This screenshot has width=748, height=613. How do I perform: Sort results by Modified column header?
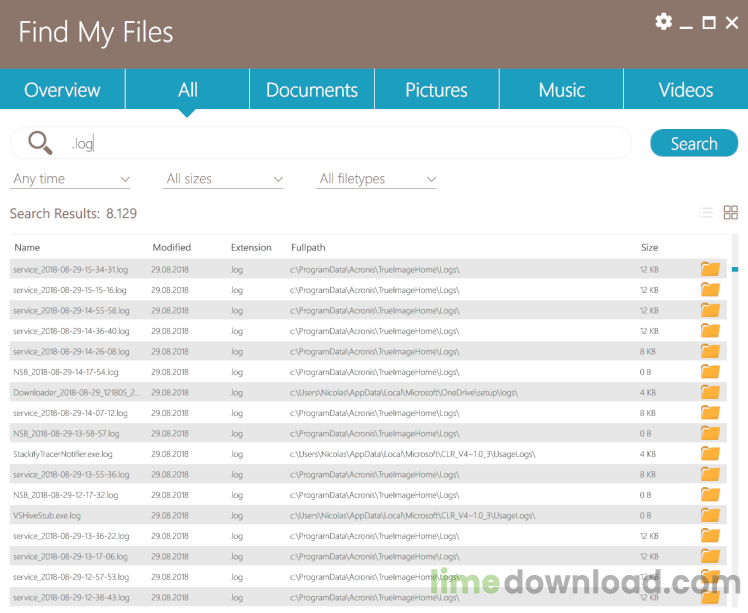171,247
